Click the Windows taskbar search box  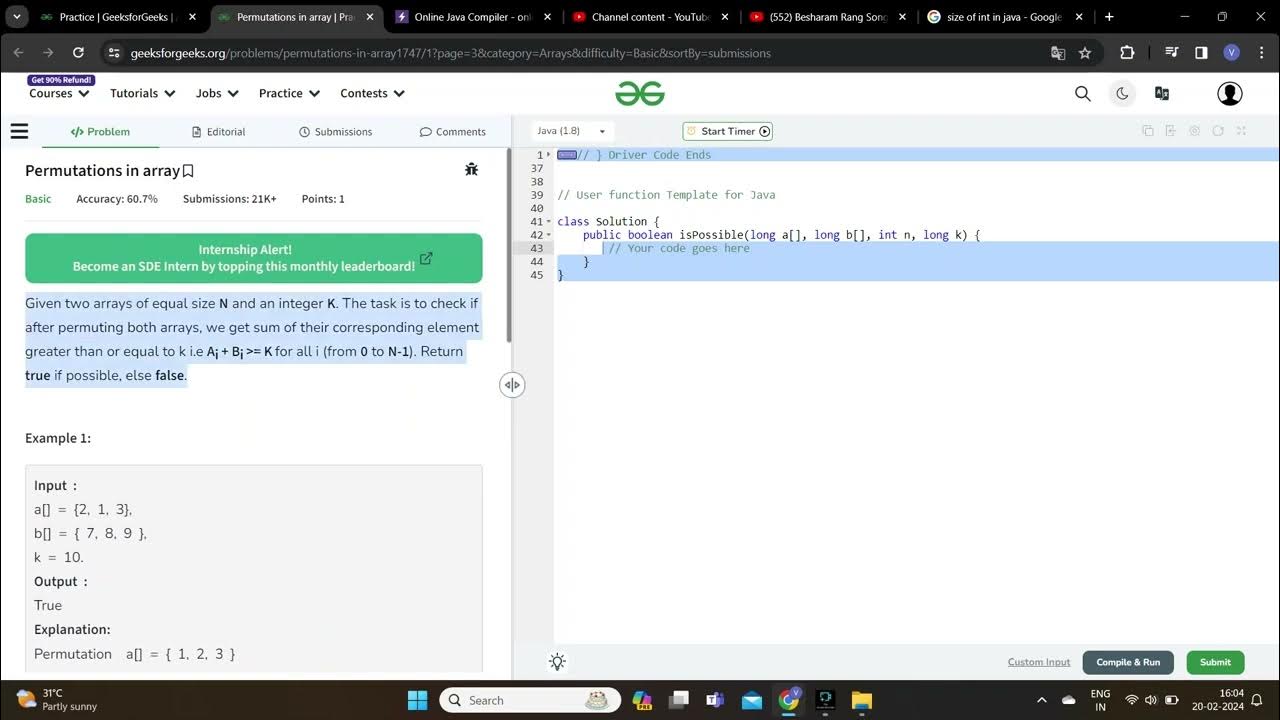529,700
